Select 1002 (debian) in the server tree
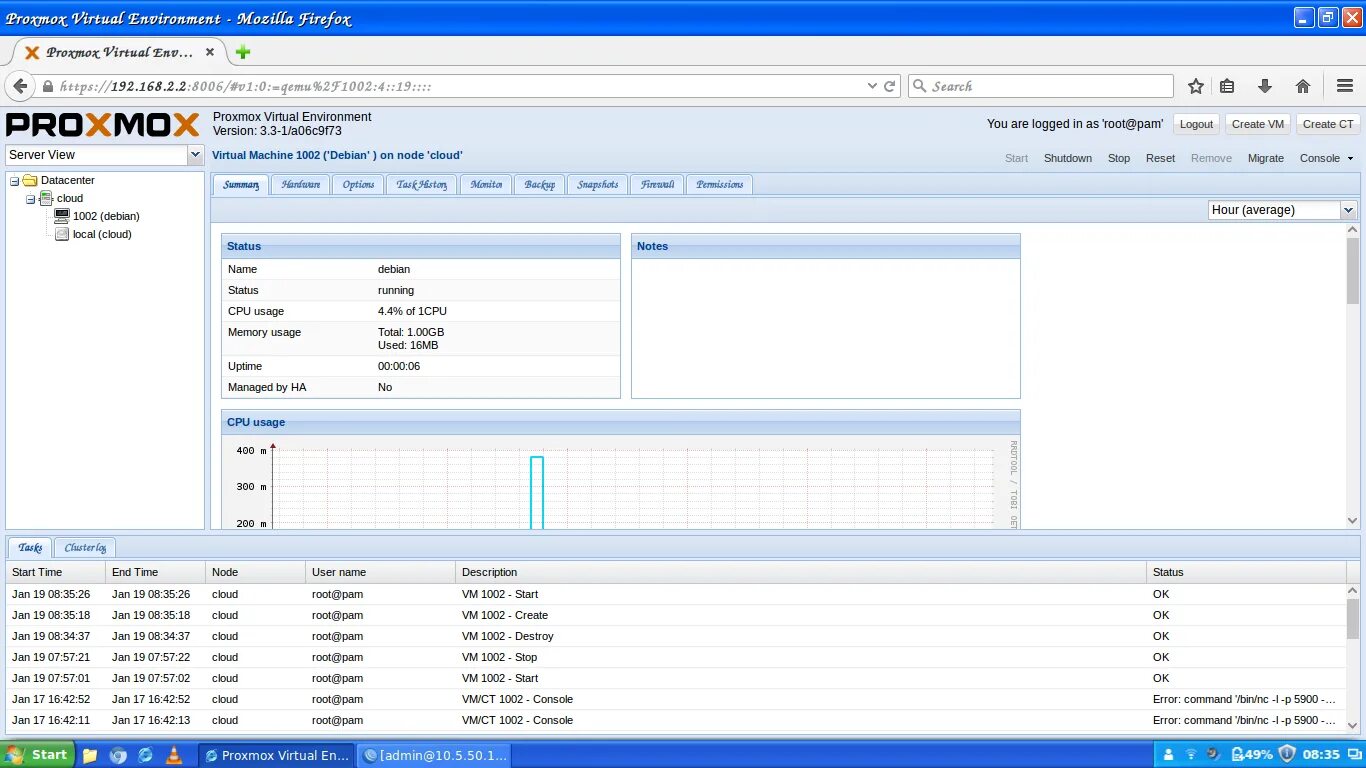The height and width of the screenshot is (768, 1366). click(106, 216)
